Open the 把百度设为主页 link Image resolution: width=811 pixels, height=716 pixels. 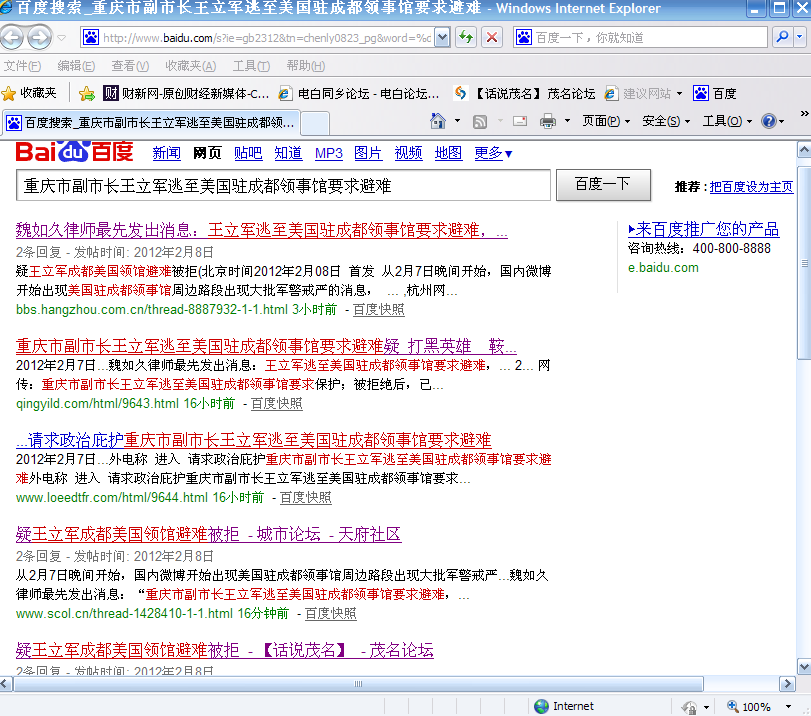click(x=751, y=187)
